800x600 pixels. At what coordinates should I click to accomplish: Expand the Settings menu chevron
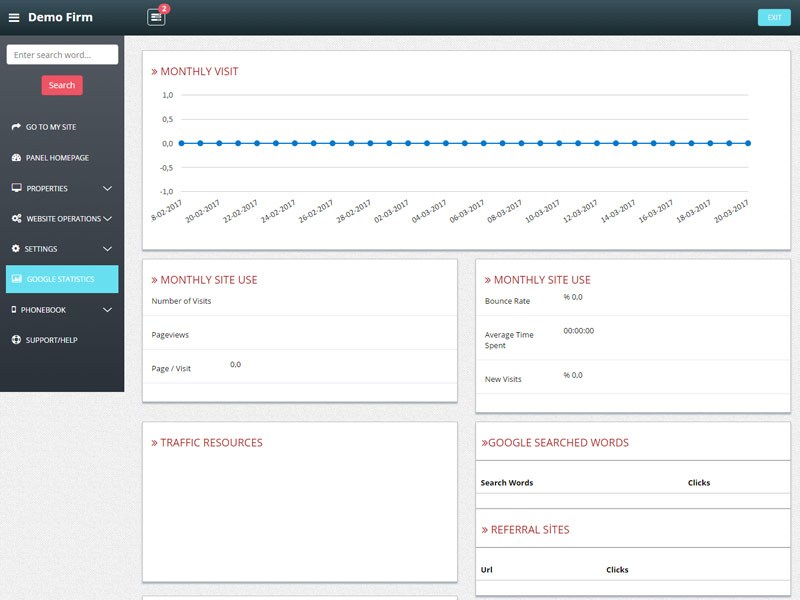click(107, 249)
